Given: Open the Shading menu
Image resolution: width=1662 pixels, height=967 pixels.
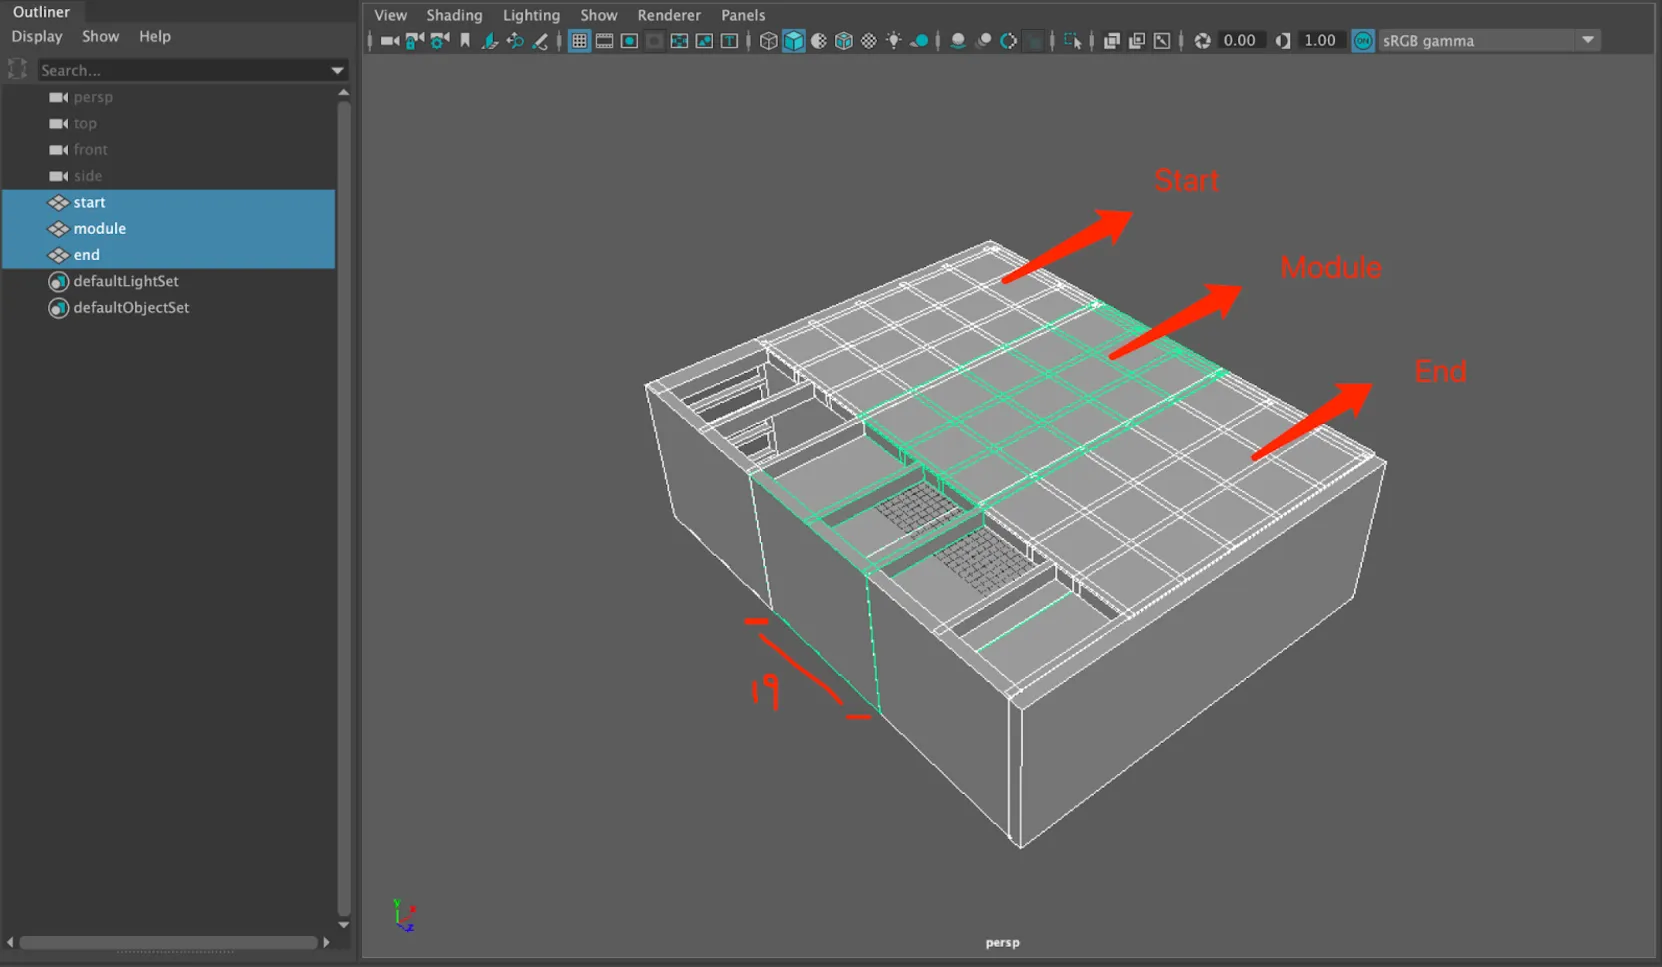Looking at the screenshot, I should point(455,15).
